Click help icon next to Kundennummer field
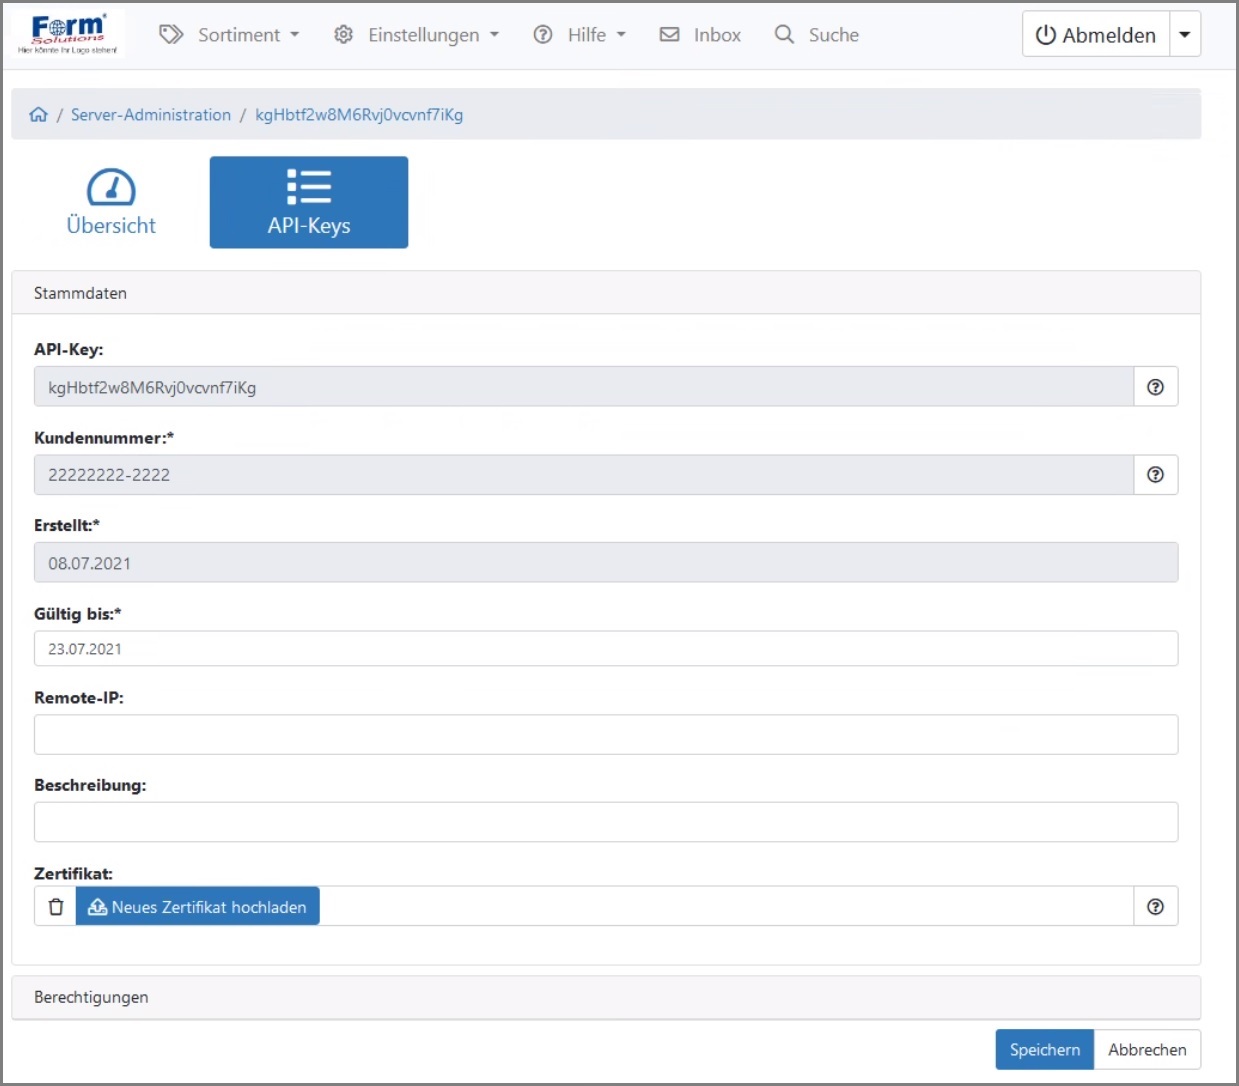Viewport: 1239px width, 1086px height. [x=1155, y=475]
